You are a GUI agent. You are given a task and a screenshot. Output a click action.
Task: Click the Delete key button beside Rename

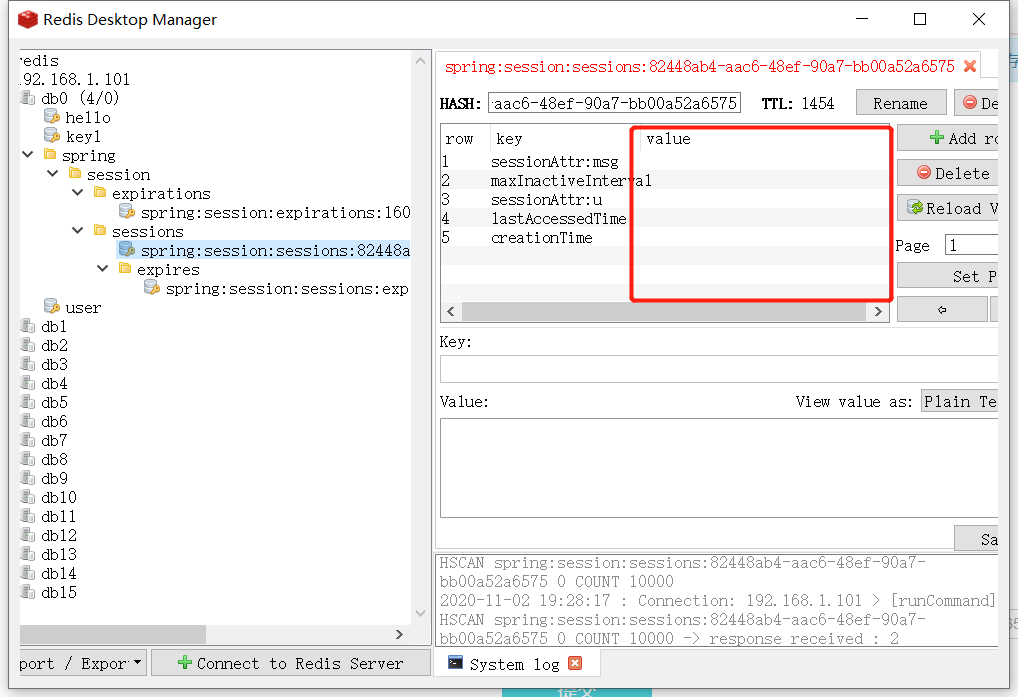(976, 103)
